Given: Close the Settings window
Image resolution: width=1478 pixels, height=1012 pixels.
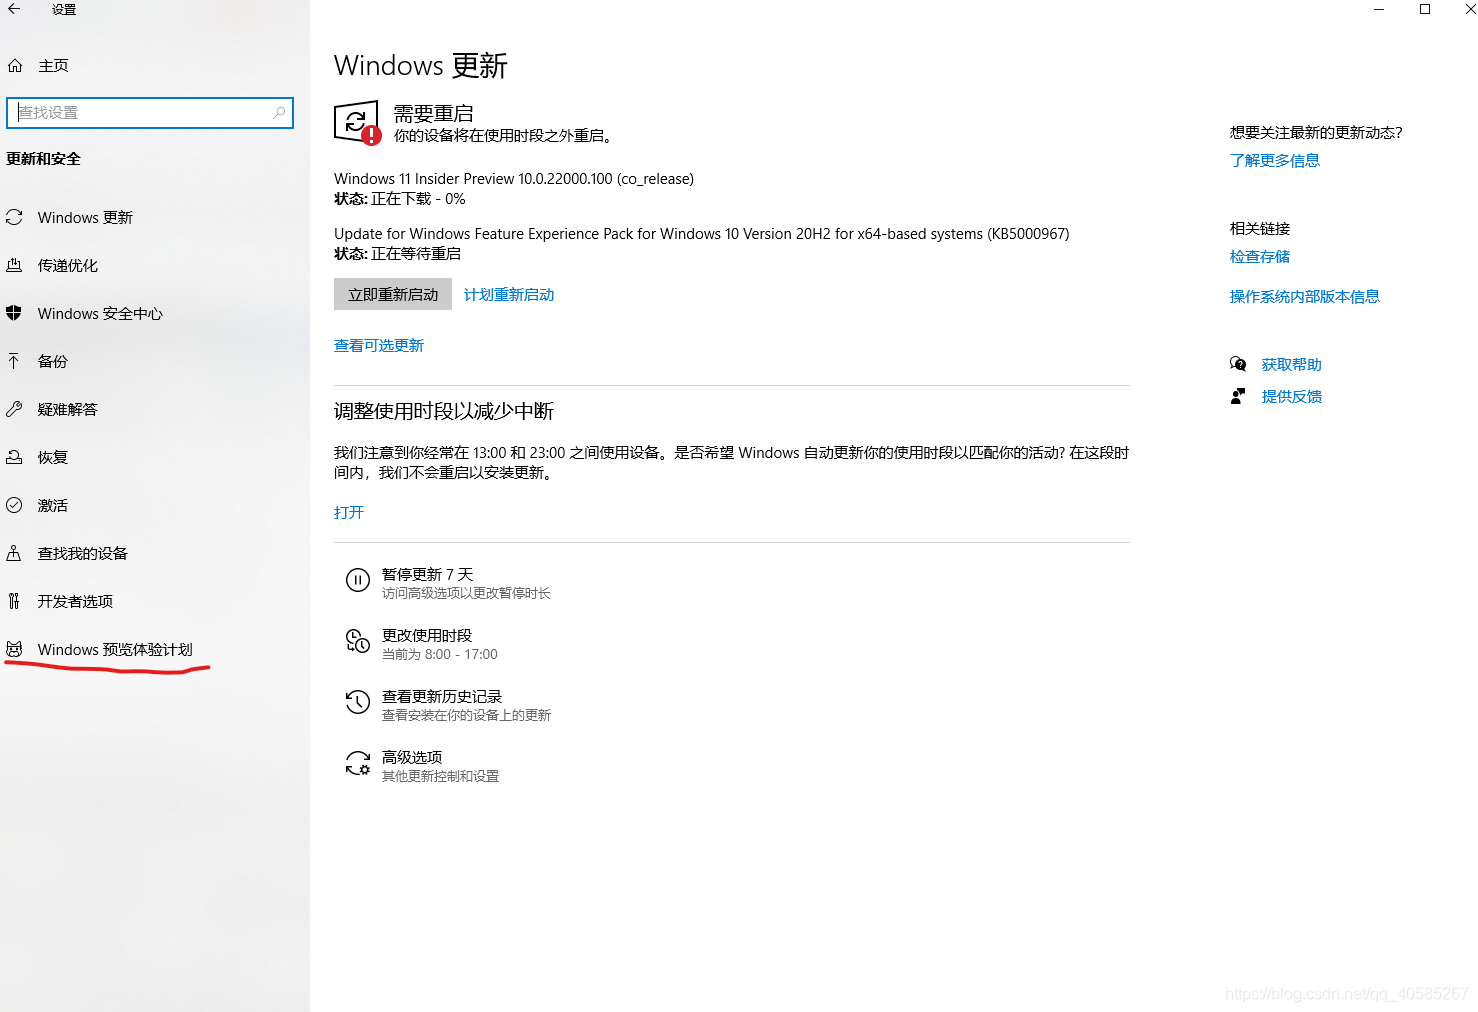Looking at the screenshot, I should (1469, 9).
